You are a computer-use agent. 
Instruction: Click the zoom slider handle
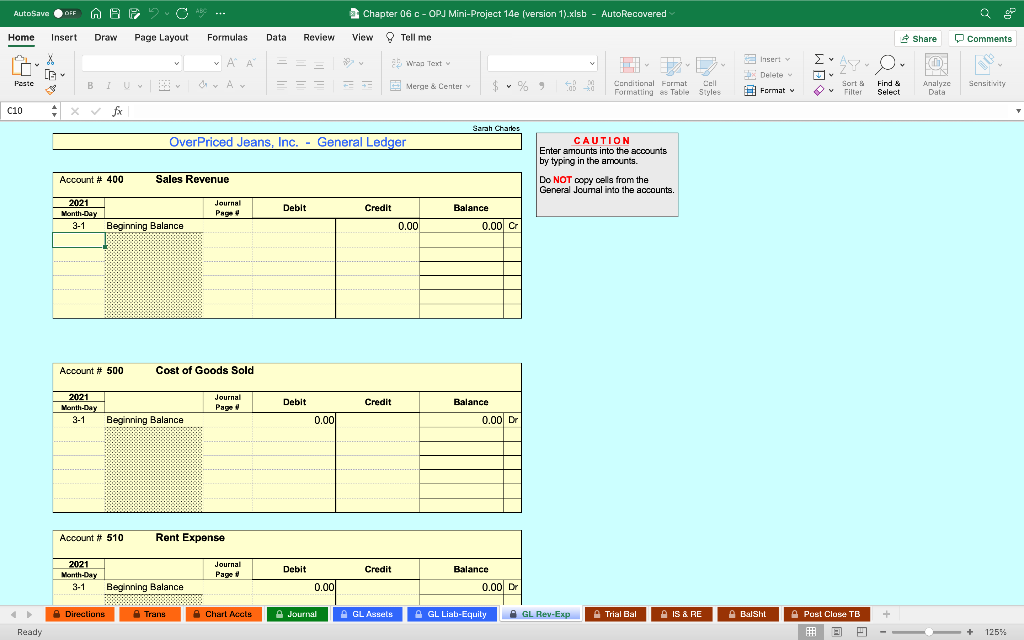click(928, 632)
